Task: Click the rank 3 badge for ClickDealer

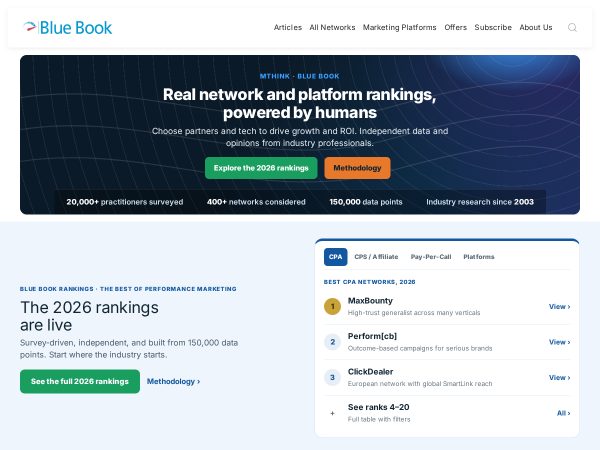Action: [x=332, y=378]
